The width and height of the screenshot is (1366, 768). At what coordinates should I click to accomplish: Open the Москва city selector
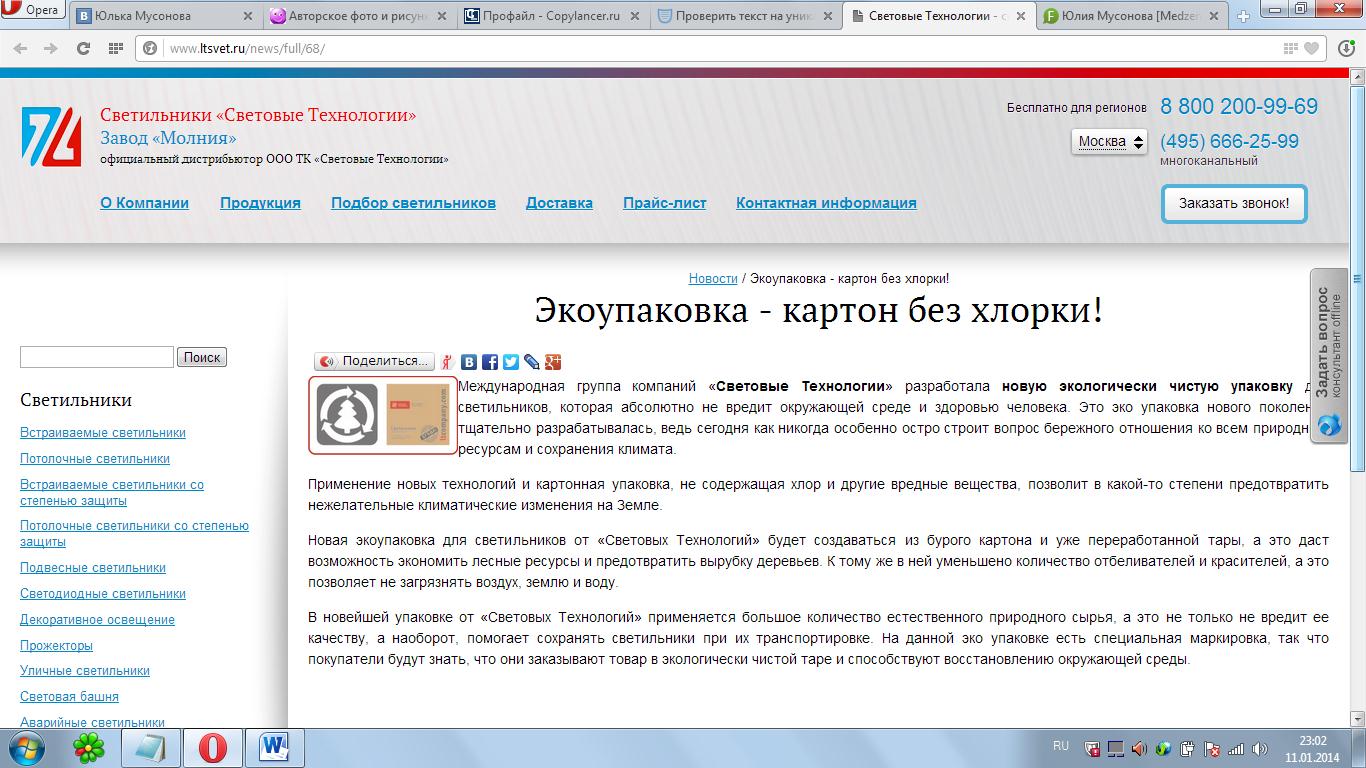click(1108, 142)
